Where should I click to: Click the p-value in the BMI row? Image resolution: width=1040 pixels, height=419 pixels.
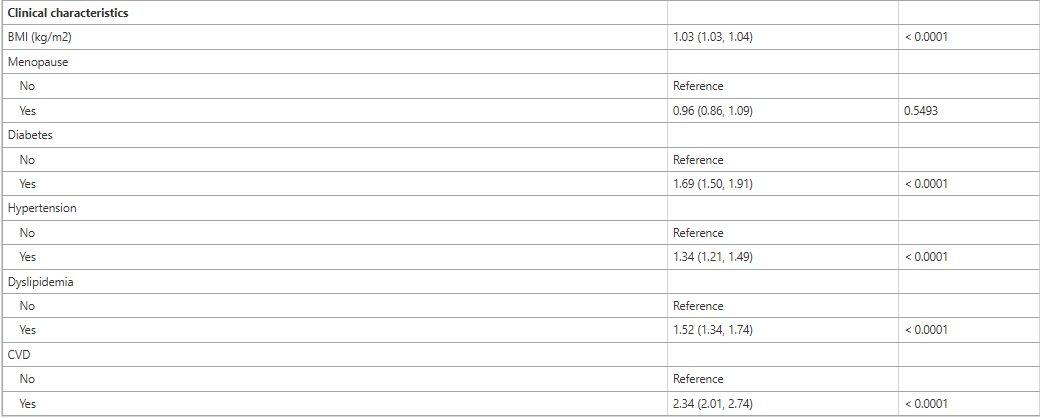click(x=926, y=38)
